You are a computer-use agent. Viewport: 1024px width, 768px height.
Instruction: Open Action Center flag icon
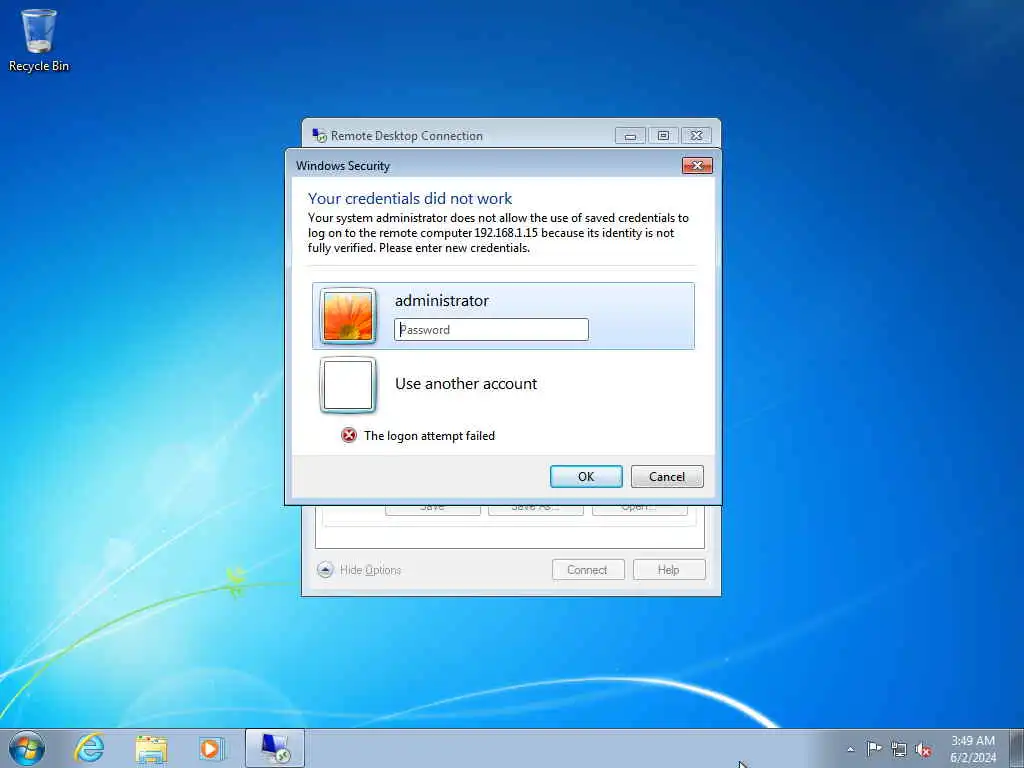point(874,749)
